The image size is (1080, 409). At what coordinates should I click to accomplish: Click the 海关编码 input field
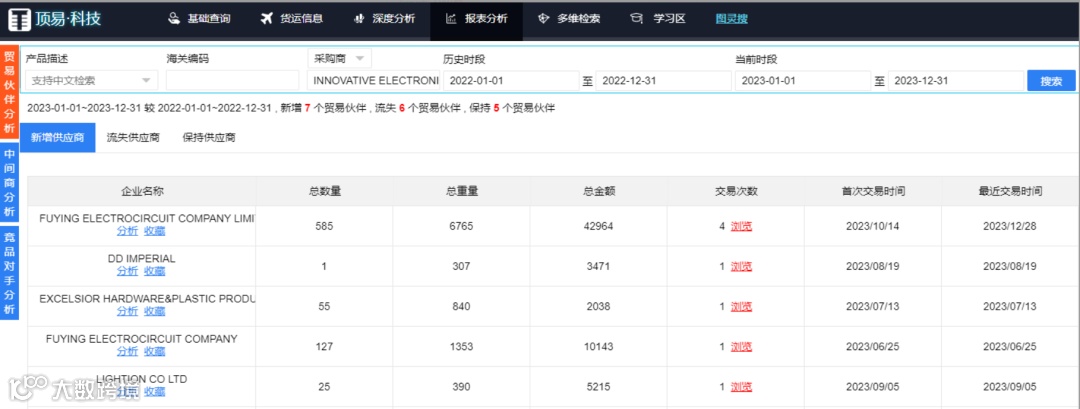[233, 81]
